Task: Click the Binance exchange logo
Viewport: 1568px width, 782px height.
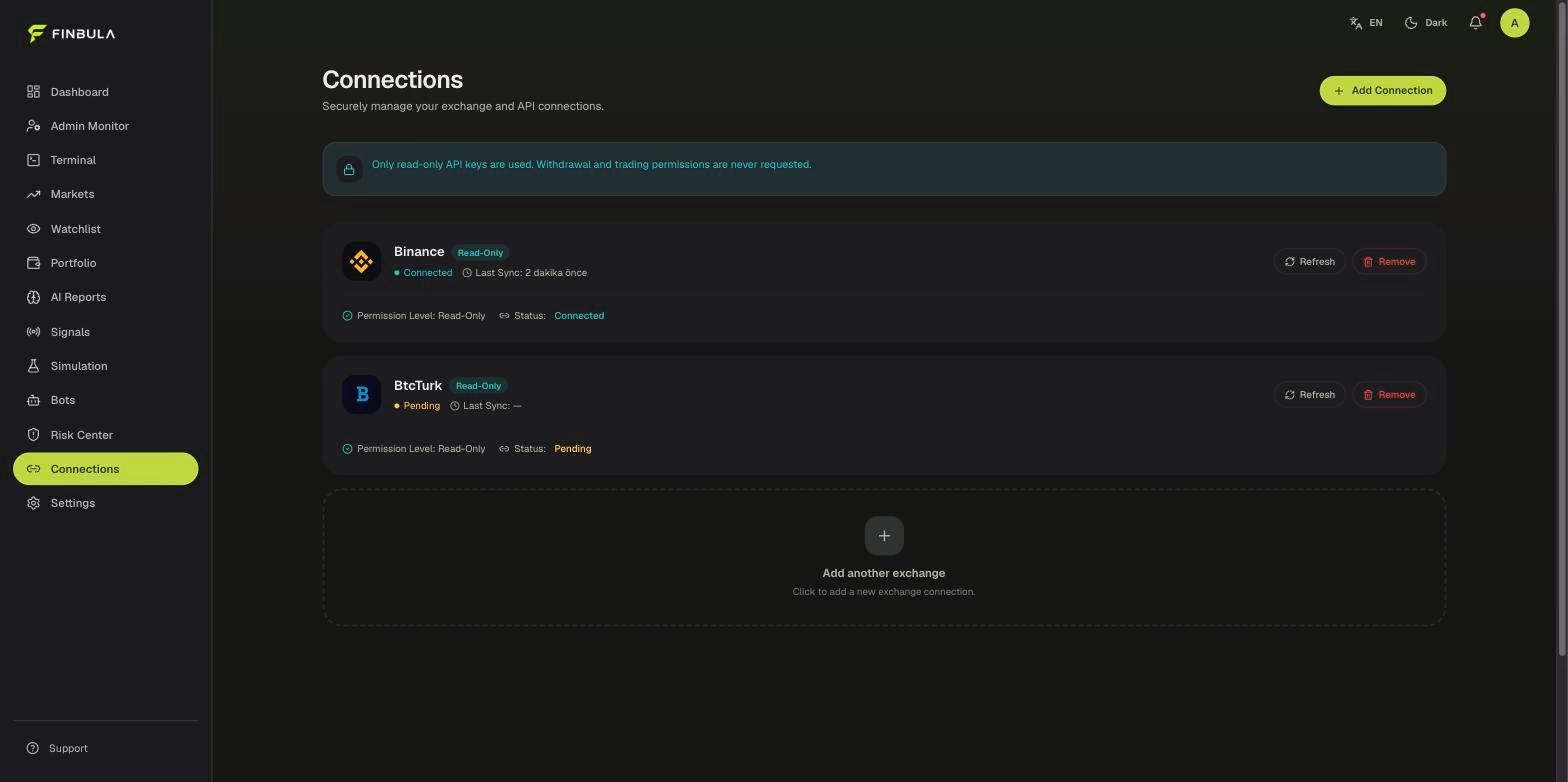Action: tap(362, 262)
